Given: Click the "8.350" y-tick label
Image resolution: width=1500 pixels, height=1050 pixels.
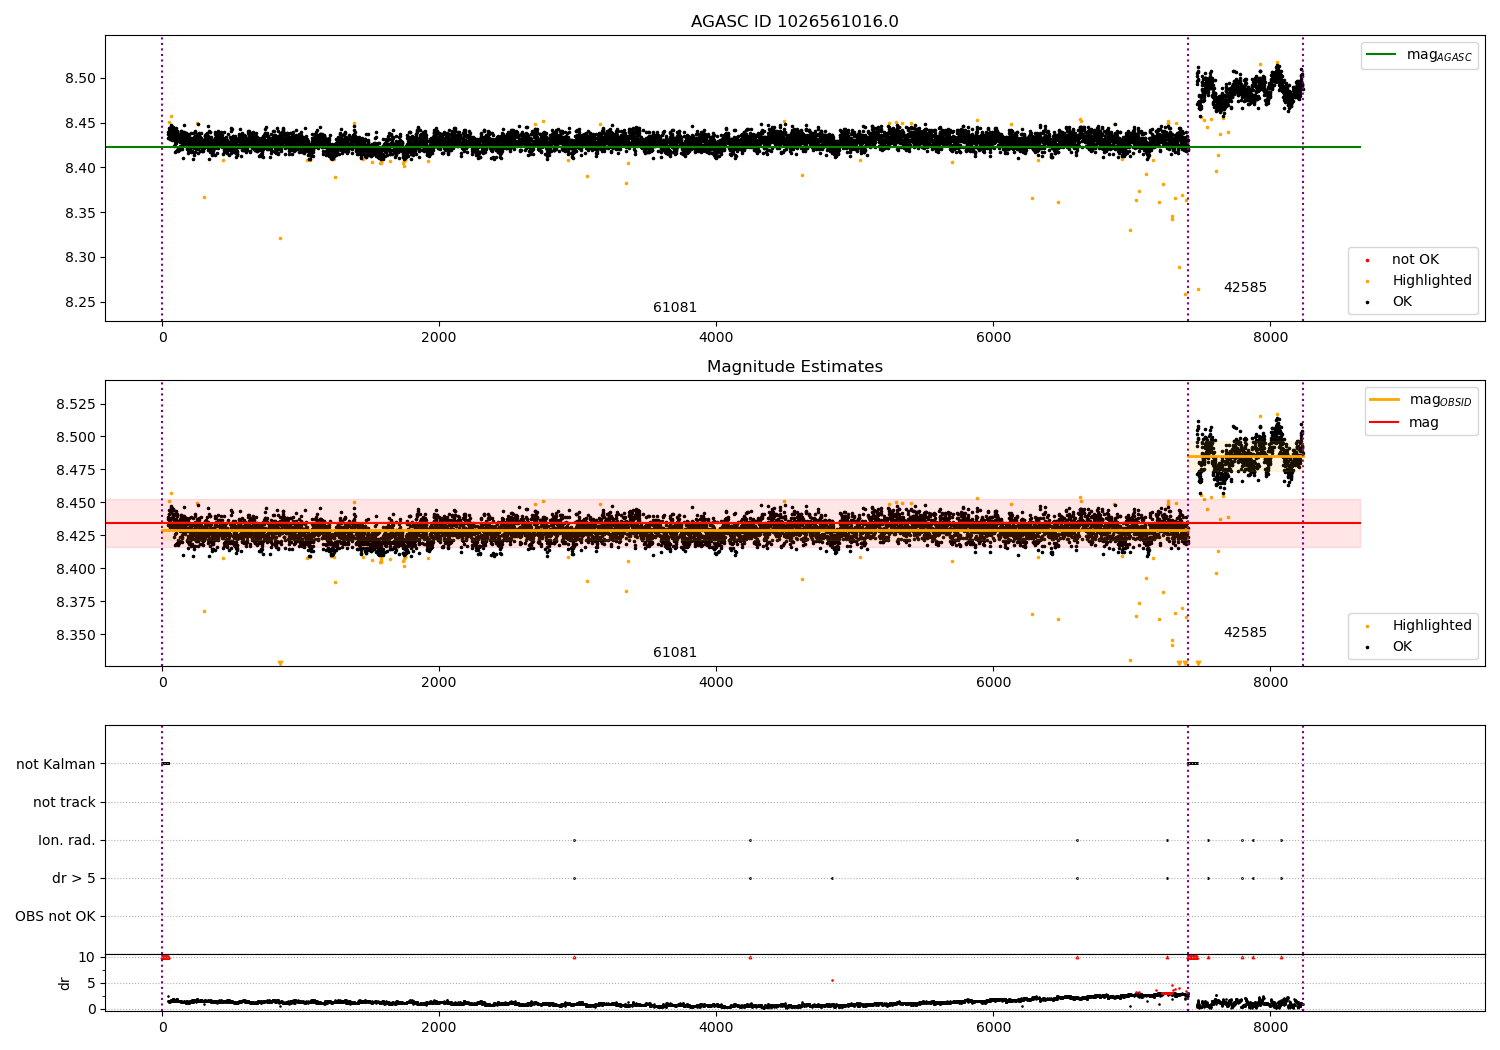Looking at the screenshot, I should [x=76, y=636].
